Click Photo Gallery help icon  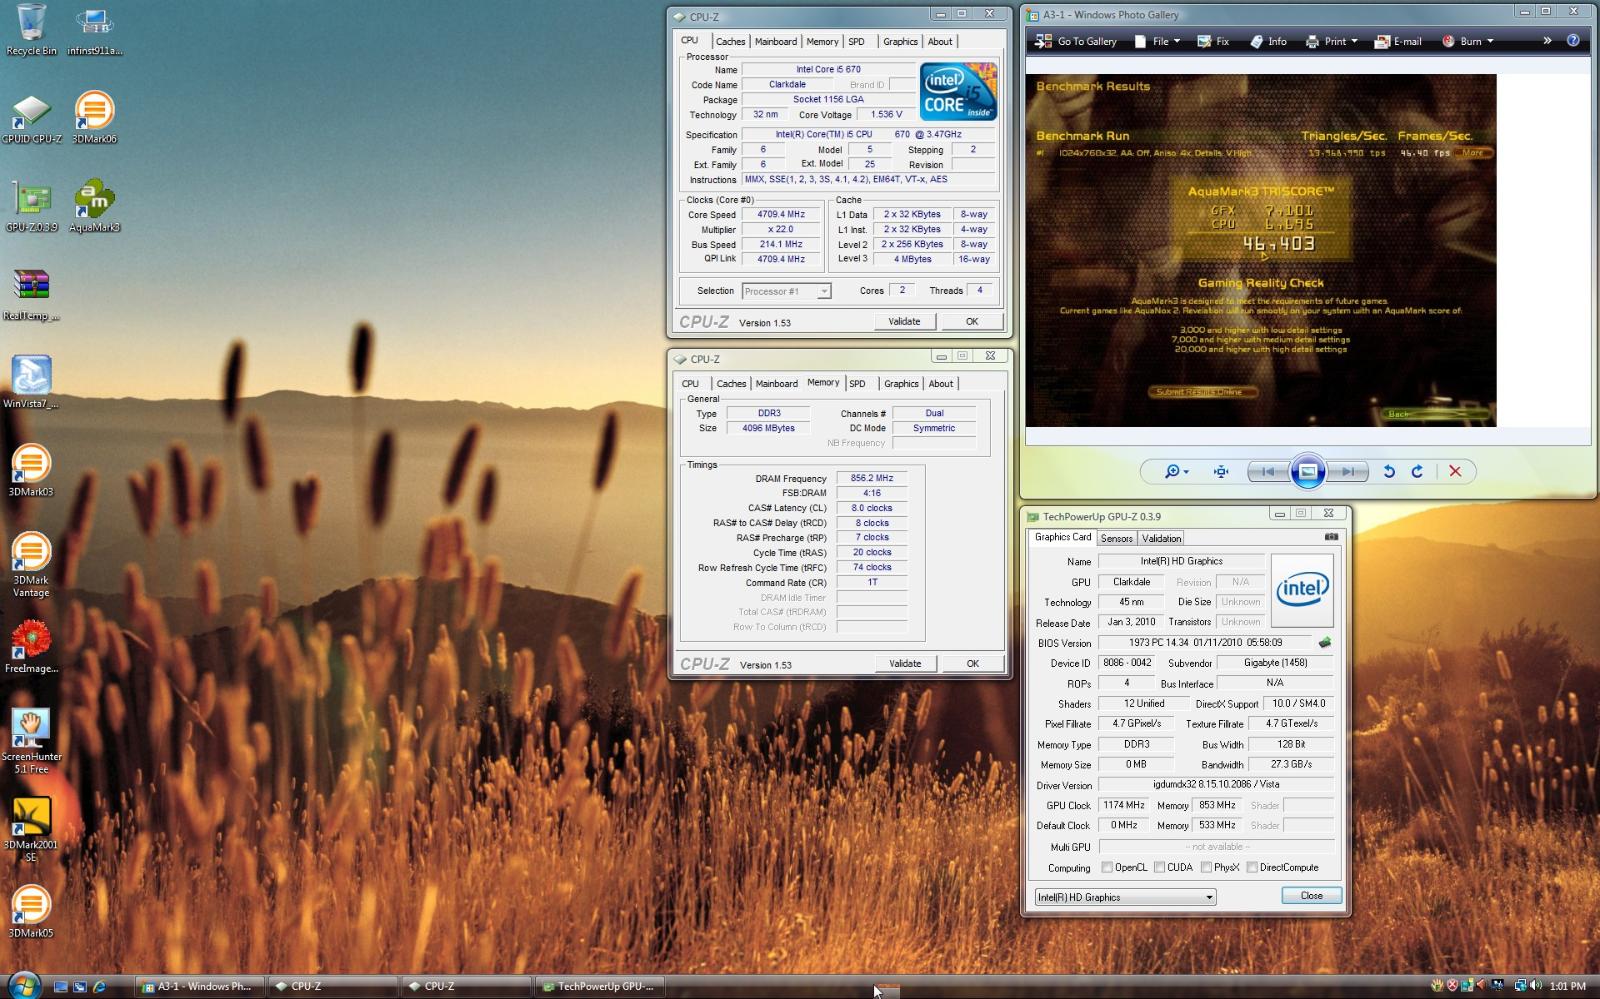[1573, 41]
